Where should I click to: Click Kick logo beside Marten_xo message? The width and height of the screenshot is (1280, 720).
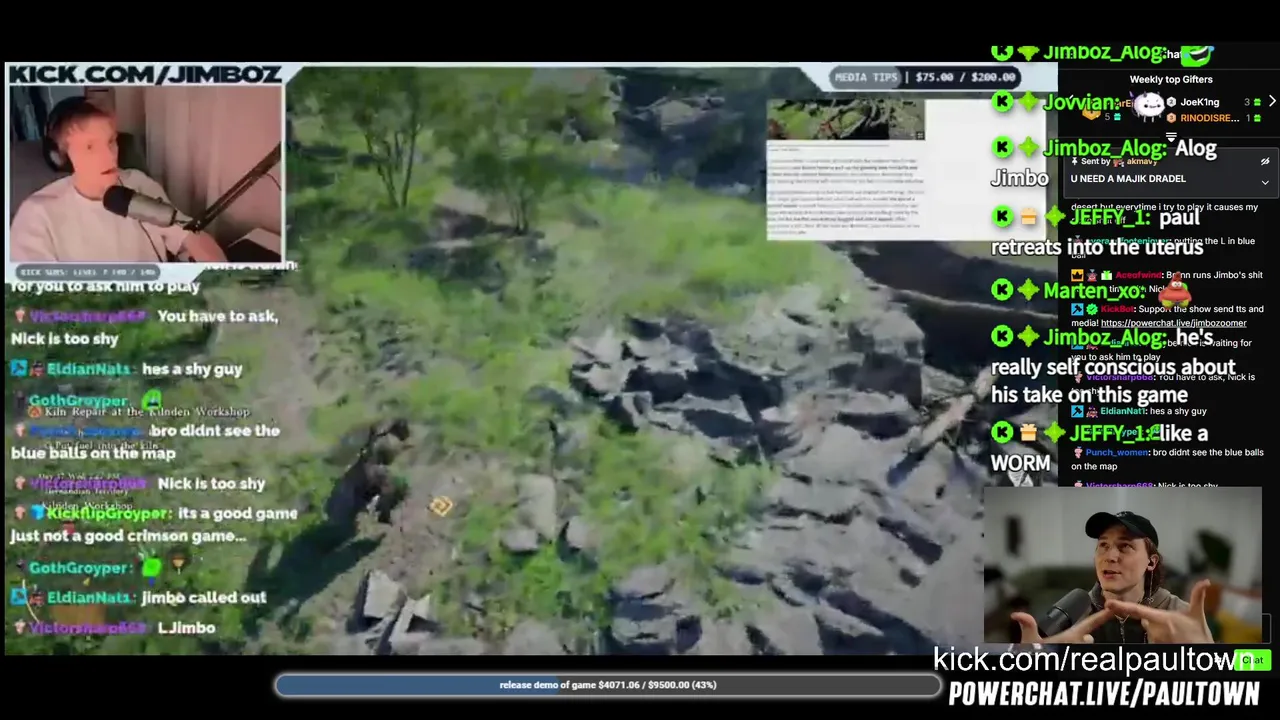point(1002,290)
